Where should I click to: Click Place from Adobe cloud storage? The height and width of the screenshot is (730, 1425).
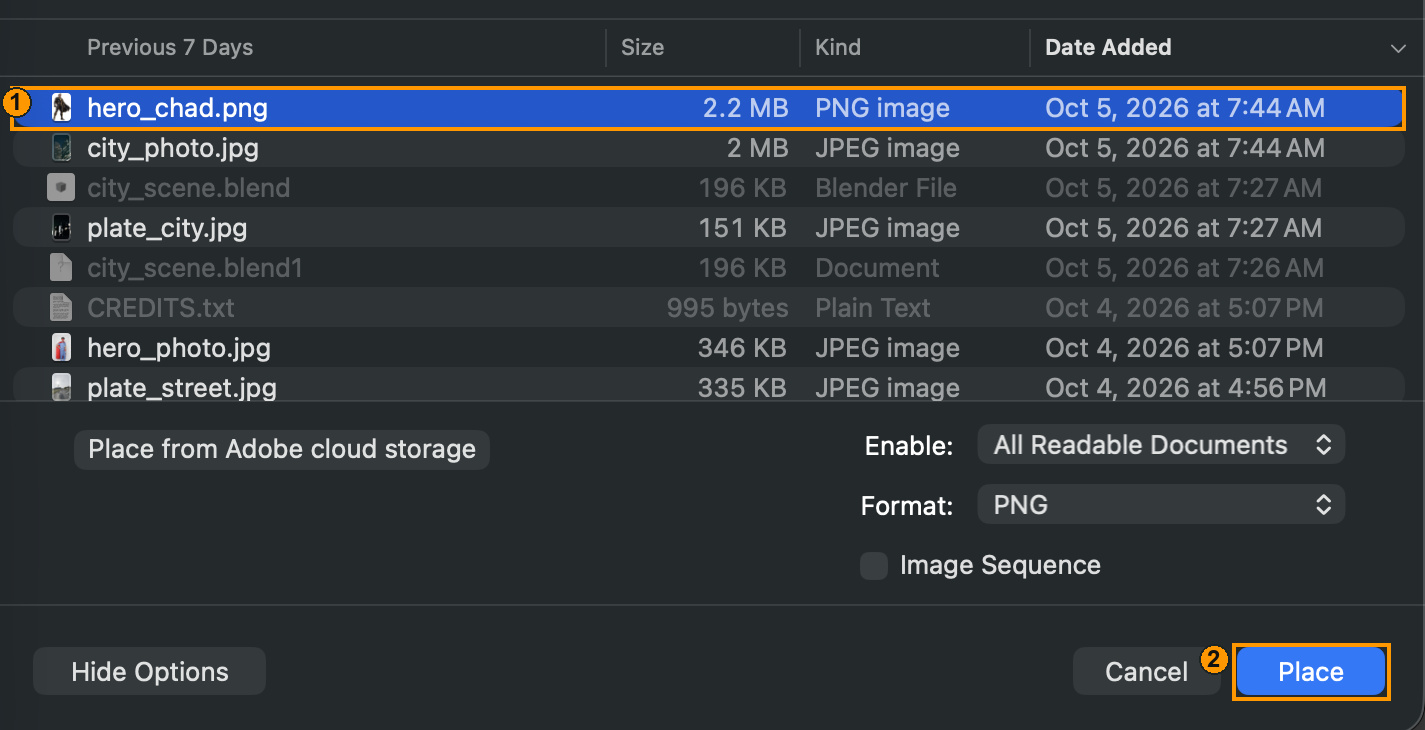pos(282,449)
